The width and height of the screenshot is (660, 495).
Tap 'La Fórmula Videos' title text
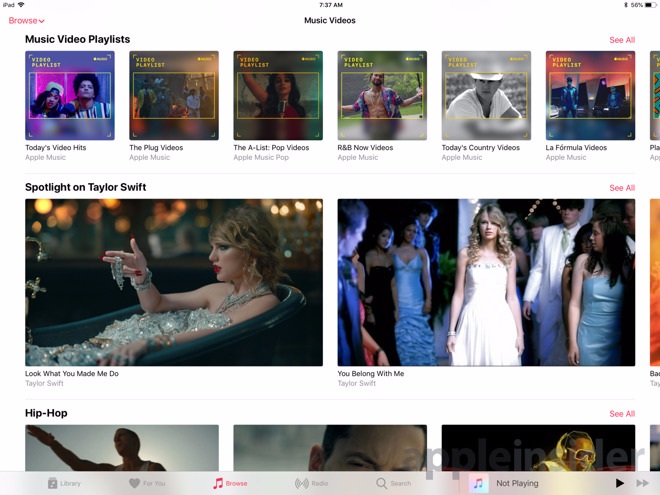(x=576, y=148)
